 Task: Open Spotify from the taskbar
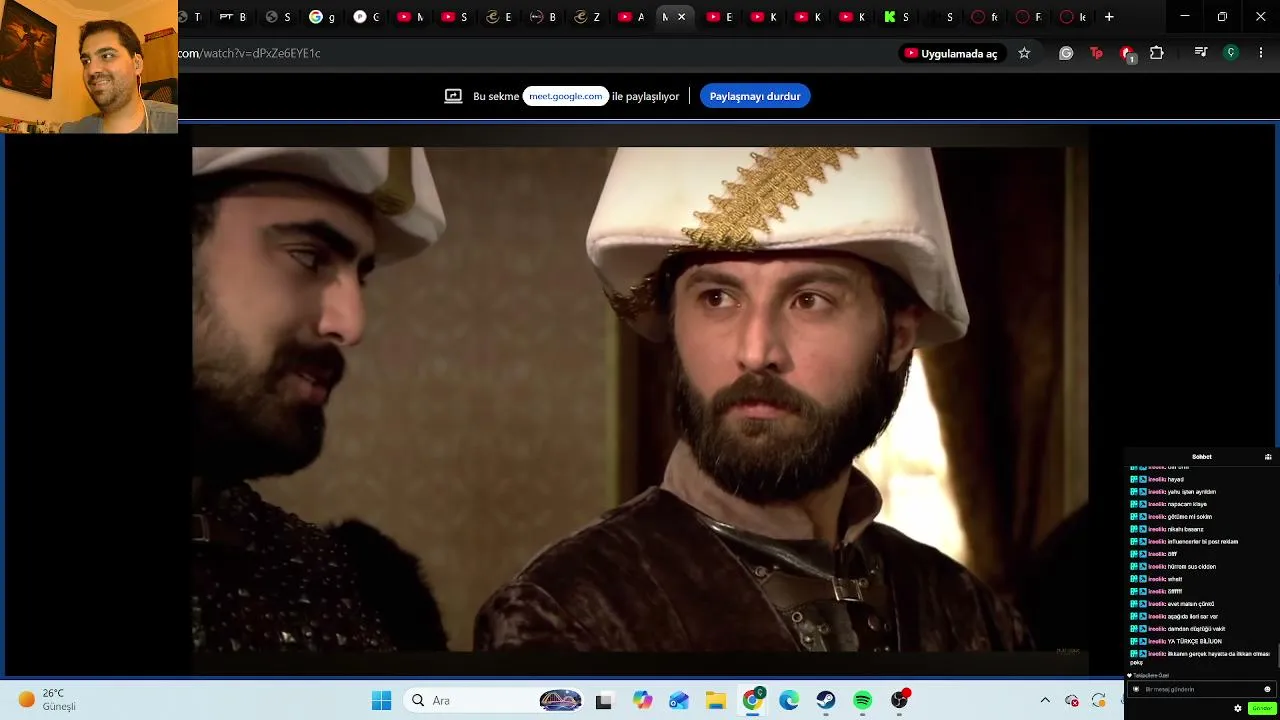863,701
